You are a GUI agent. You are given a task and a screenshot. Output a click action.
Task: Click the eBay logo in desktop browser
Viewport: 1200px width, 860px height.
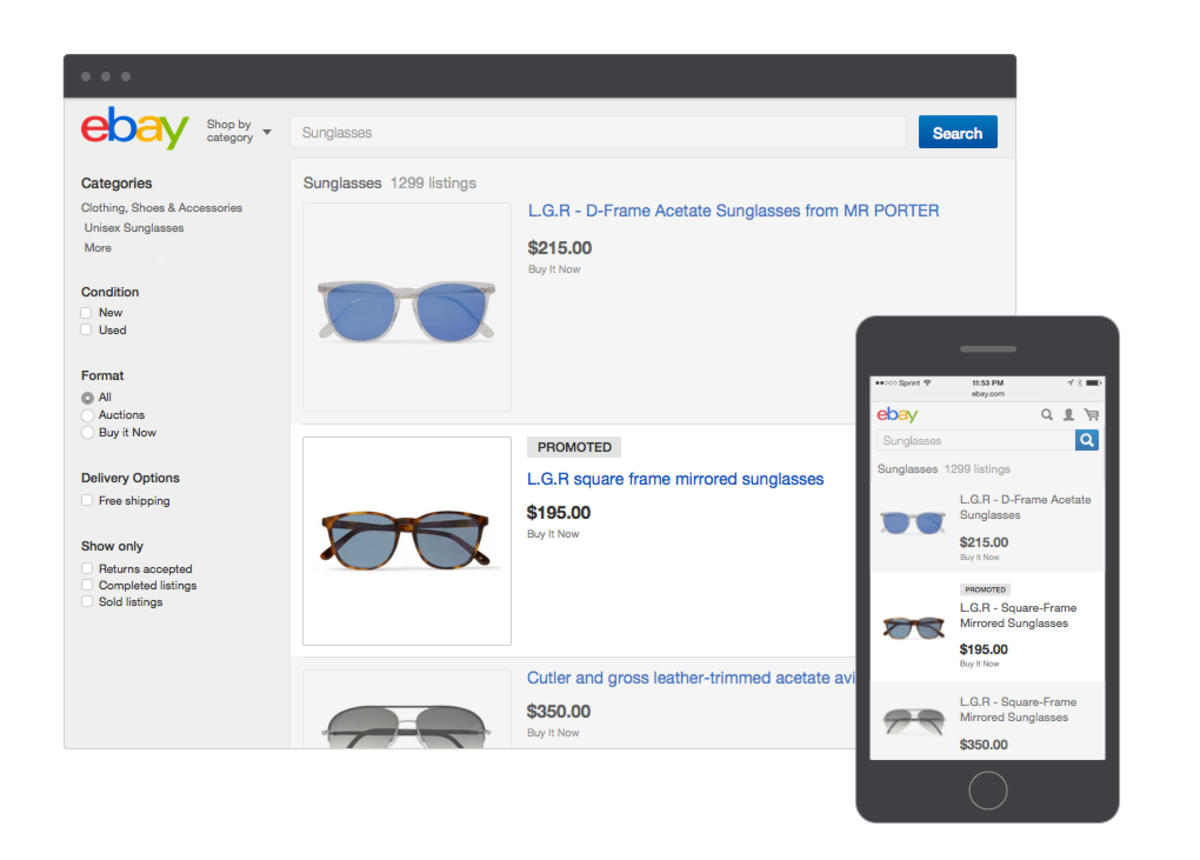tap(135, 130)
